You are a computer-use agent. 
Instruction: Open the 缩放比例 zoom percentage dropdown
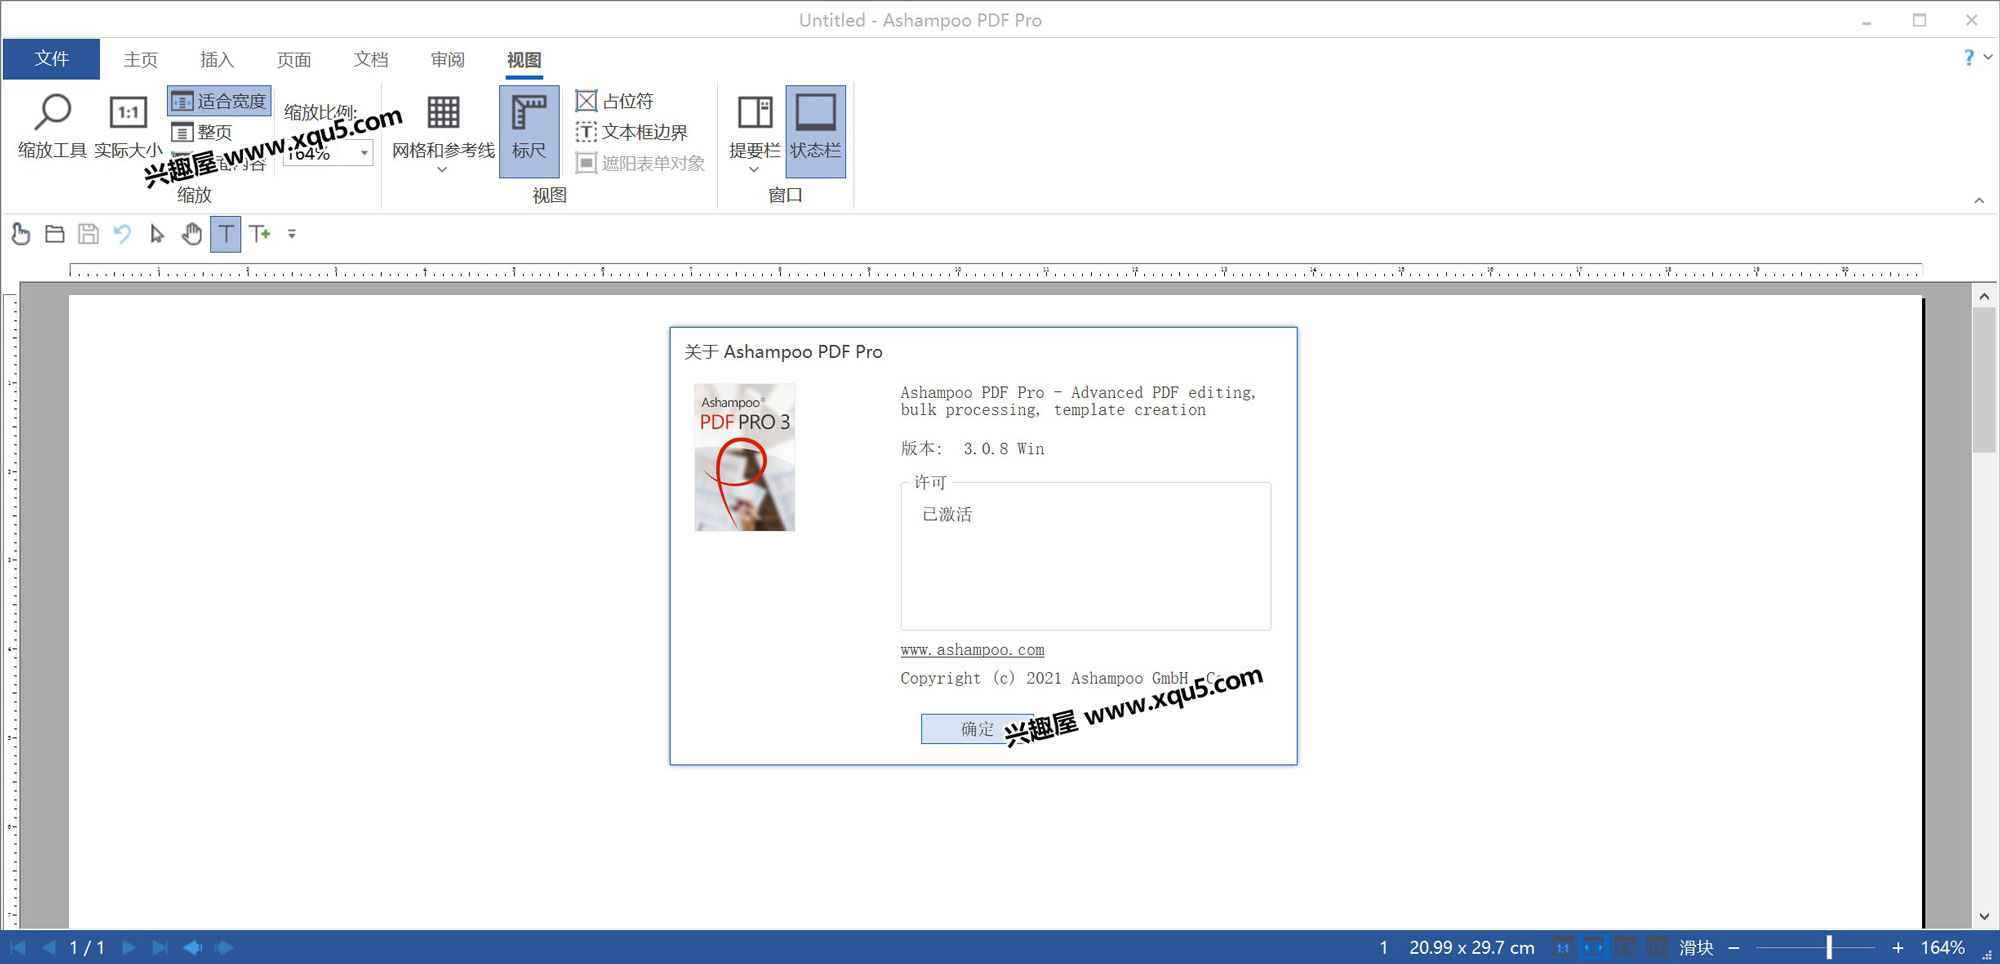point(364,153)
